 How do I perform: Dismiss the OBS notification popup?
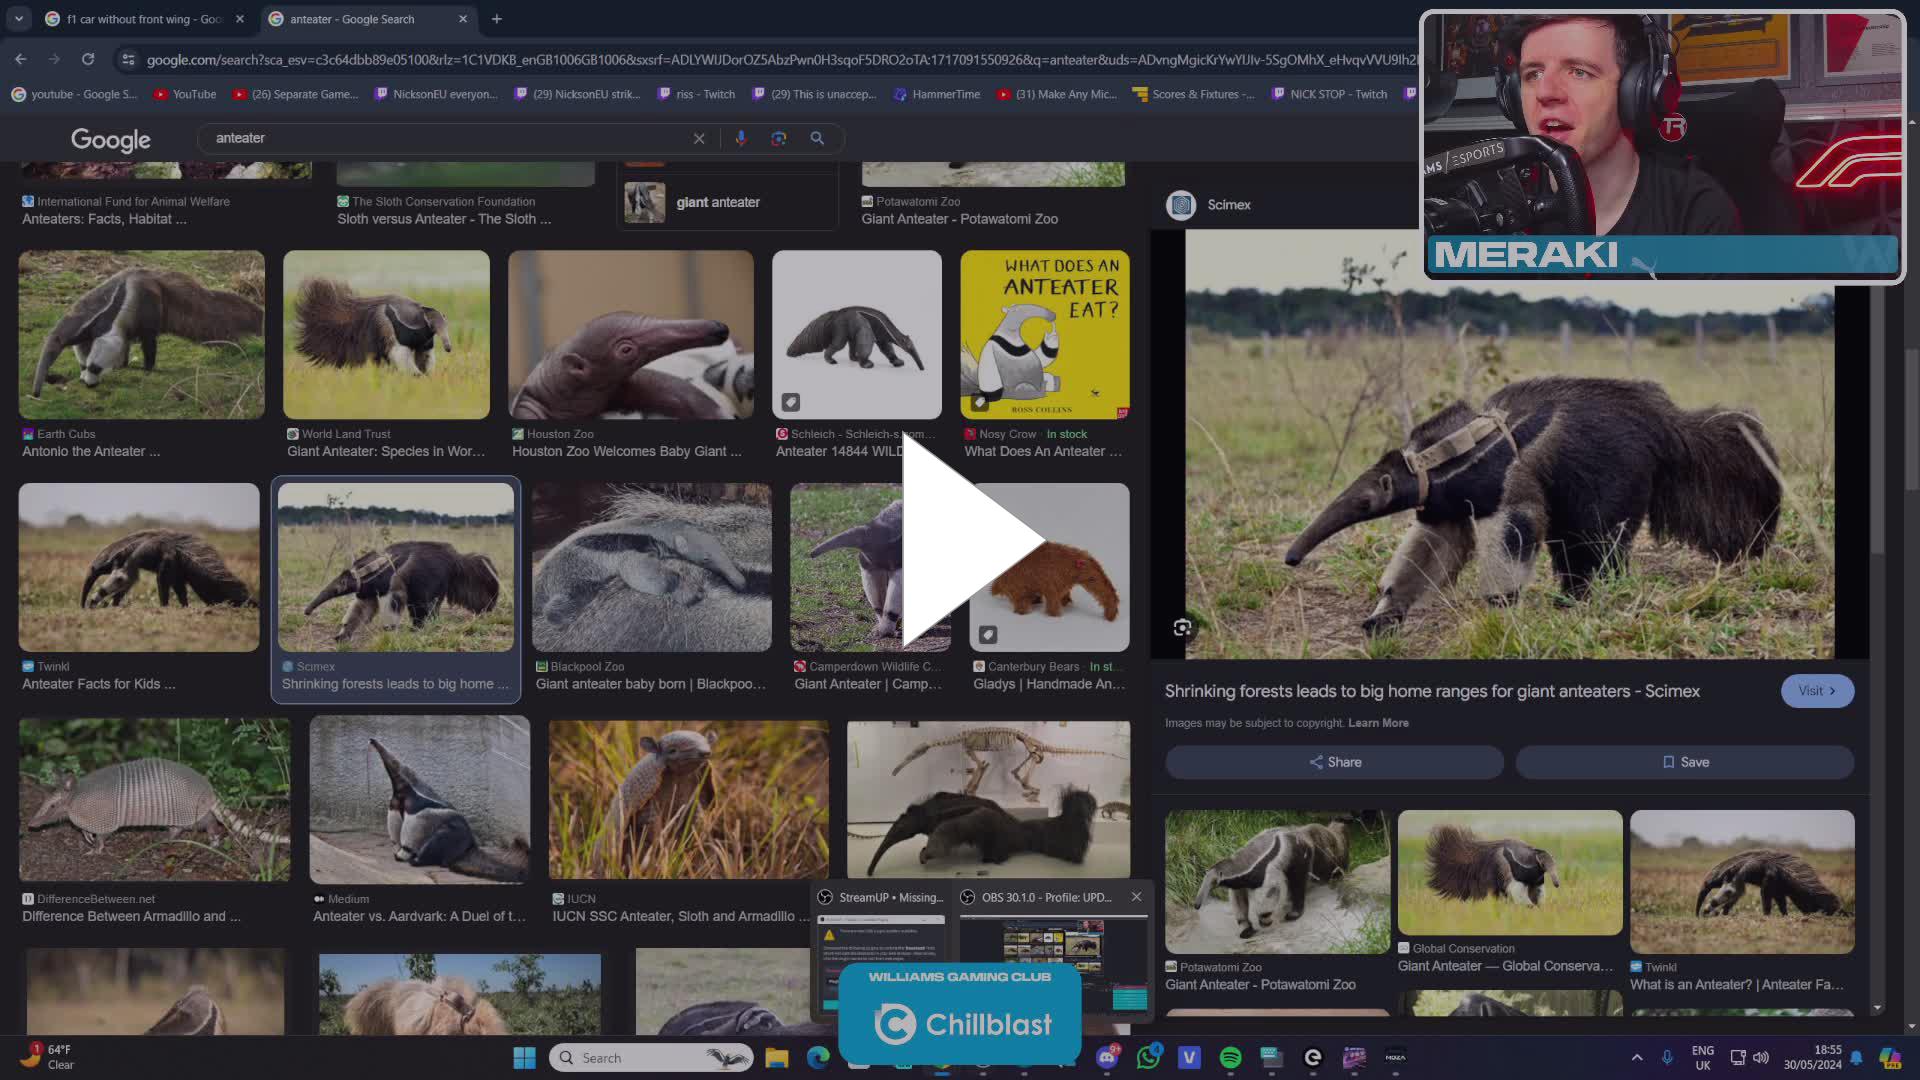1136,897
